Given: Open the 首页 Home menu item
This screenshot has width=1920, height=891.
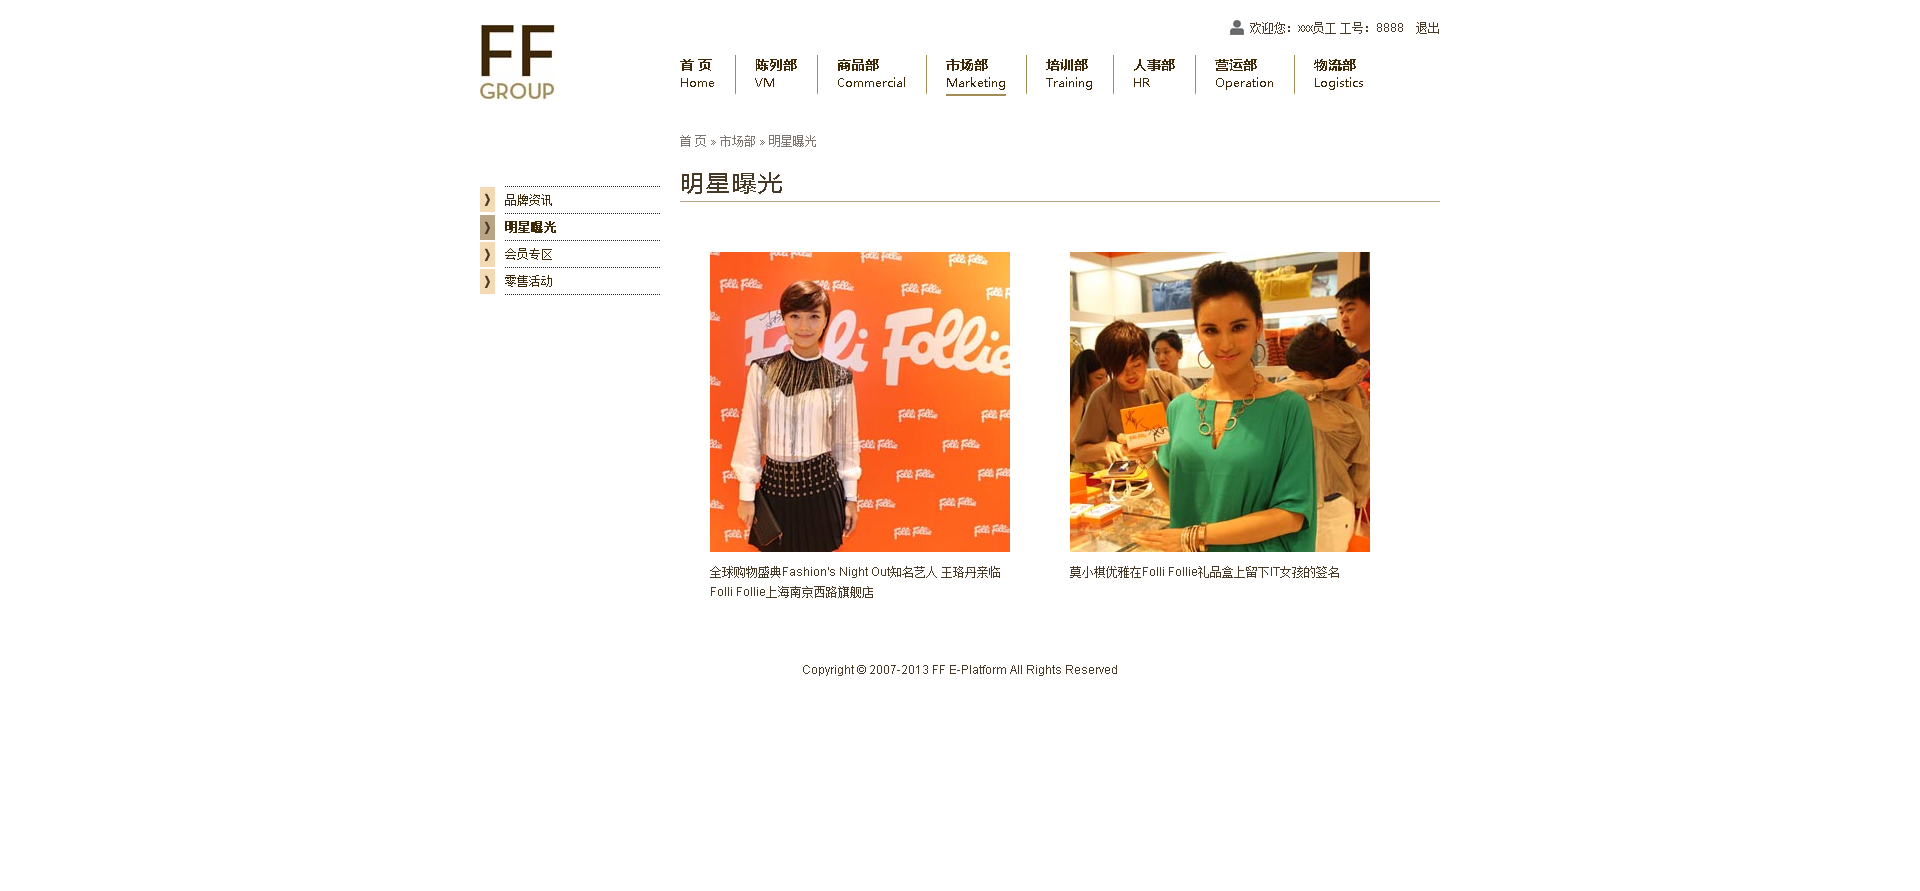Looking at the screenshot, I should click(x=697, y=74).
